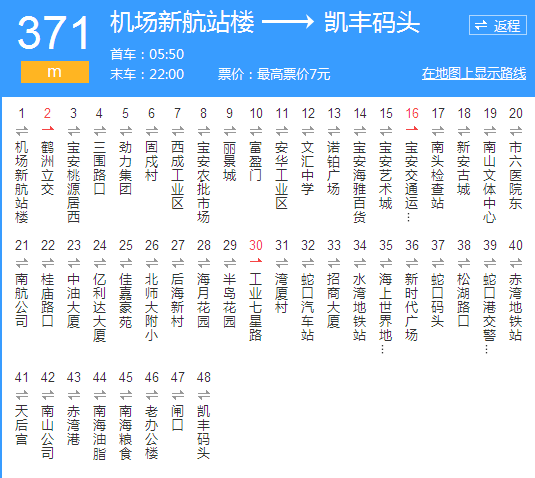This screenshot has height=478, width=535.
Task: Select stop 34 水湾地铁站
Action: (360, 307)
